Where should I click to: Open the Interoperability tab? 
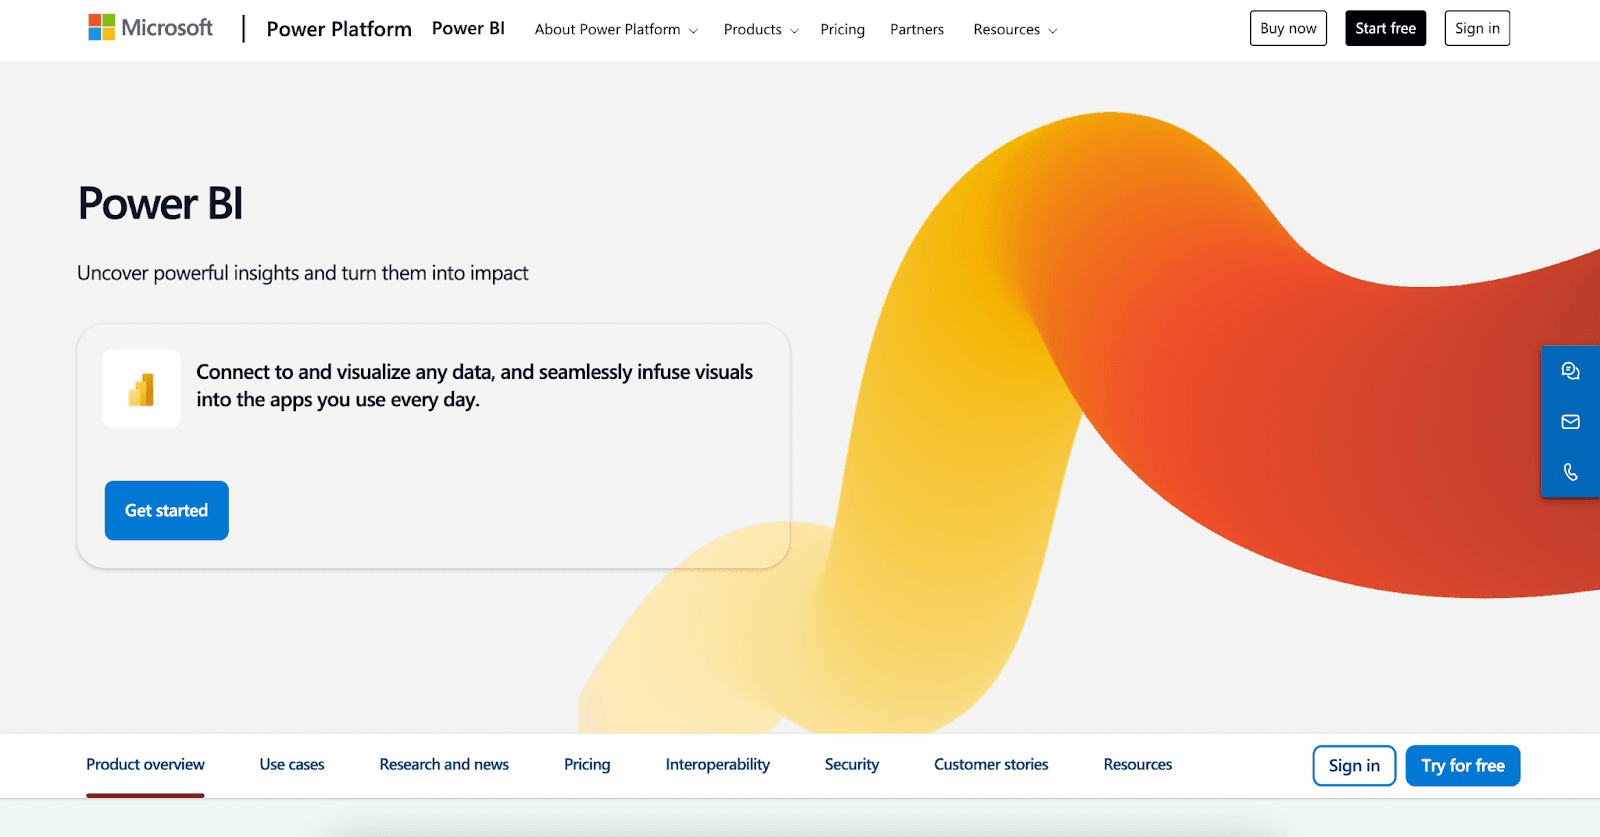tap(717, 765)
